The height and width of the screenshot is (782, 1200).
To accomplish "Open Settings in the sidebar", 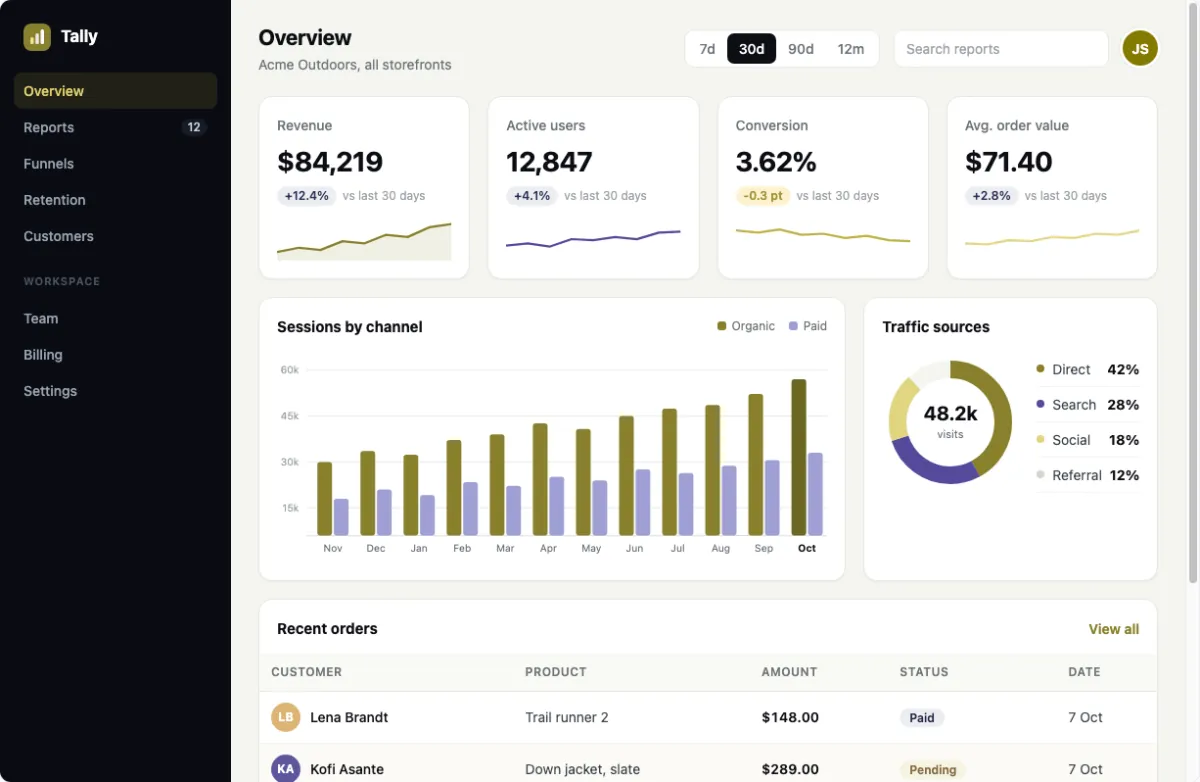I will [115, 391].
